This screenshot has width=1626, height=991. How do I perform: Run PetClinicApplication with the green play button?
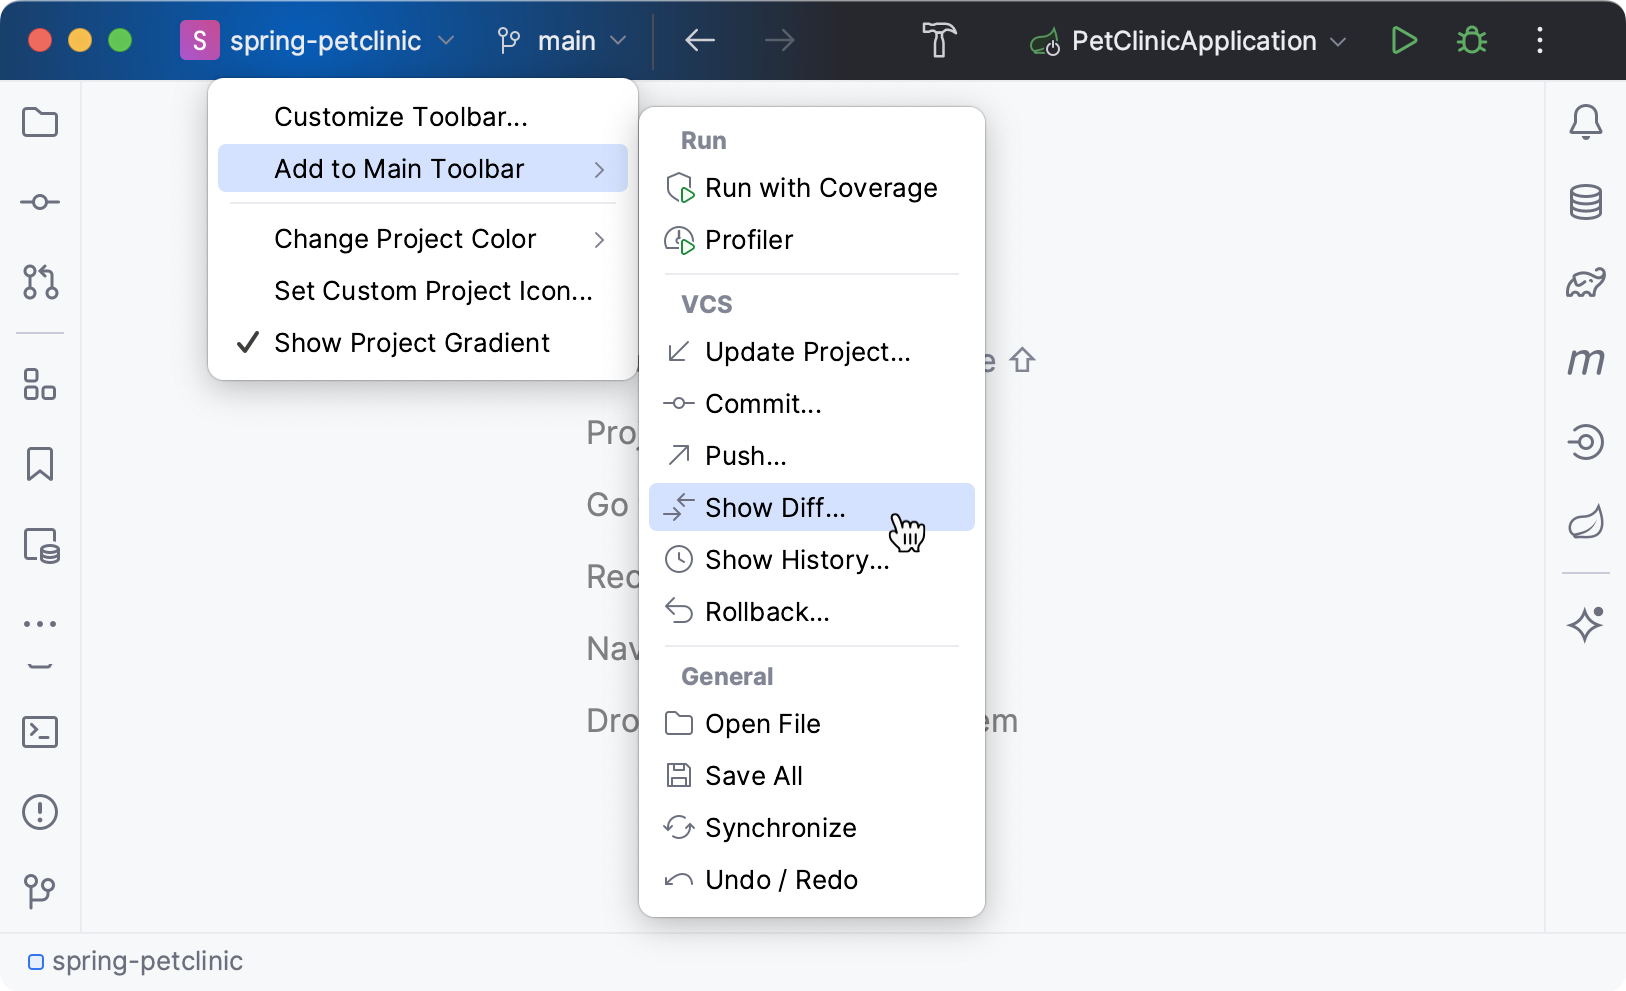(x=1404, y=41)
